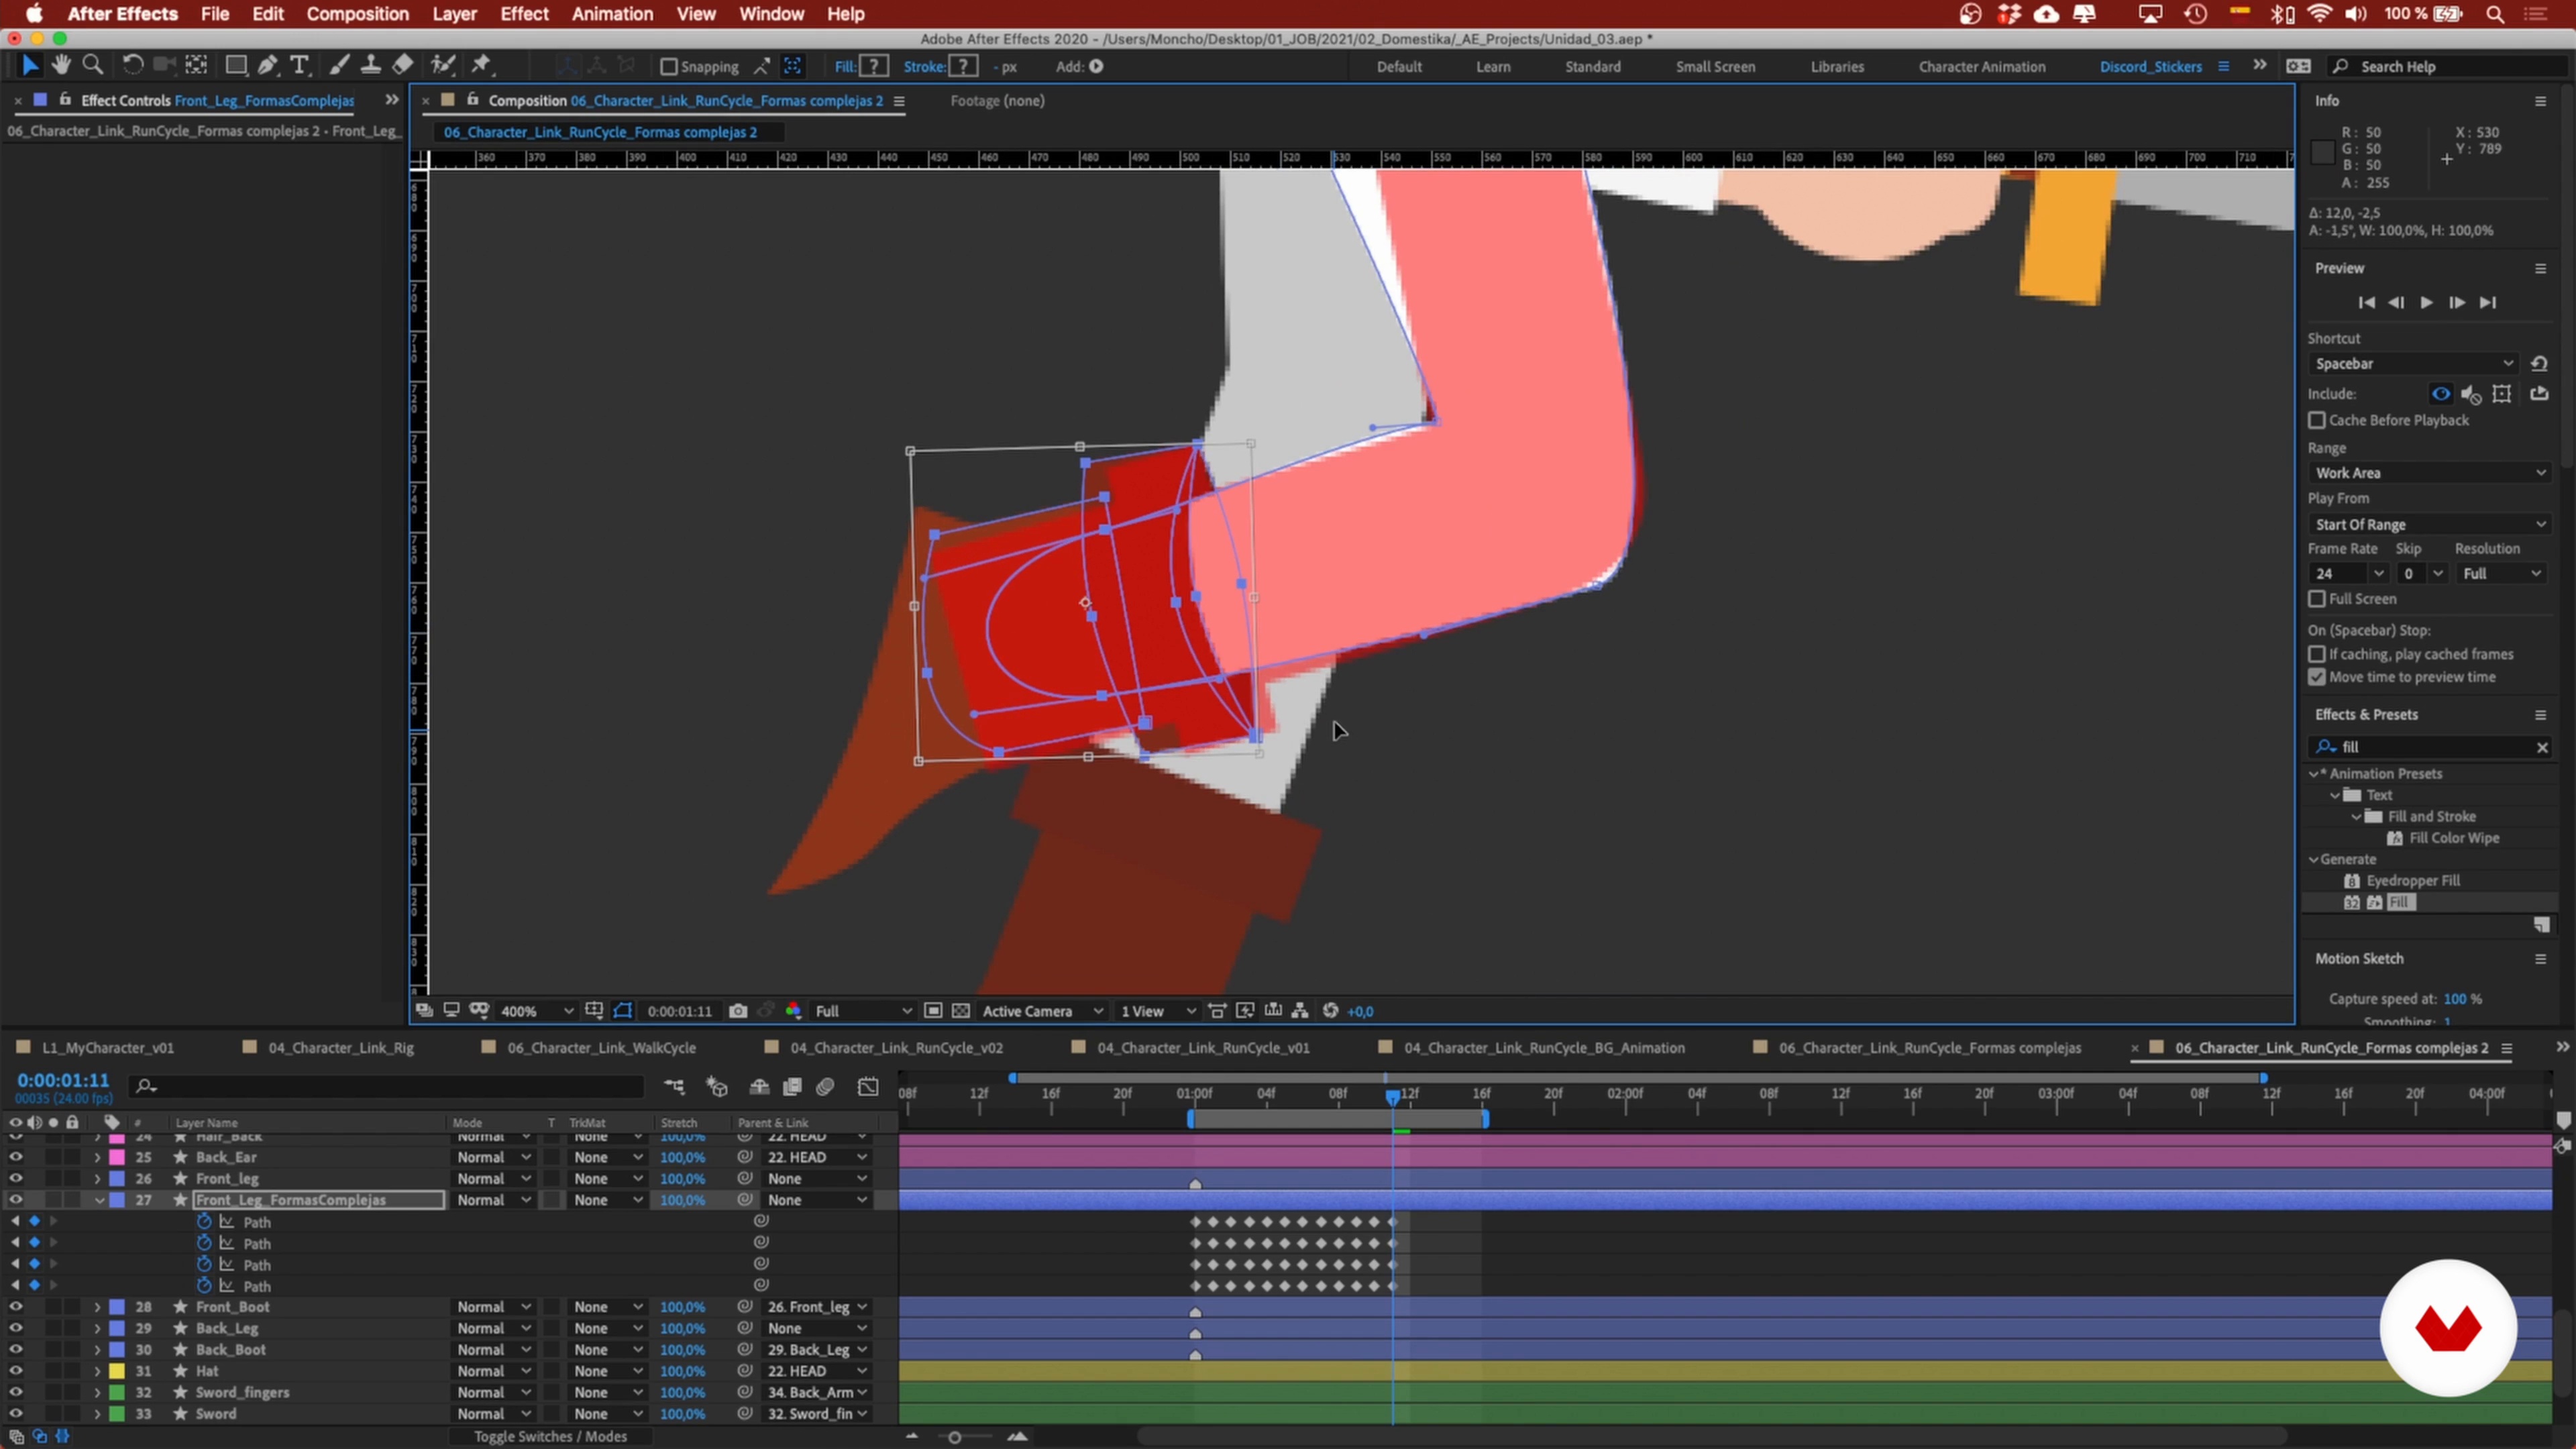Image resolution: width=2576 pixels, height=1449 pixels.
Task: Select the Eraser tool
Action: [402, 65]
